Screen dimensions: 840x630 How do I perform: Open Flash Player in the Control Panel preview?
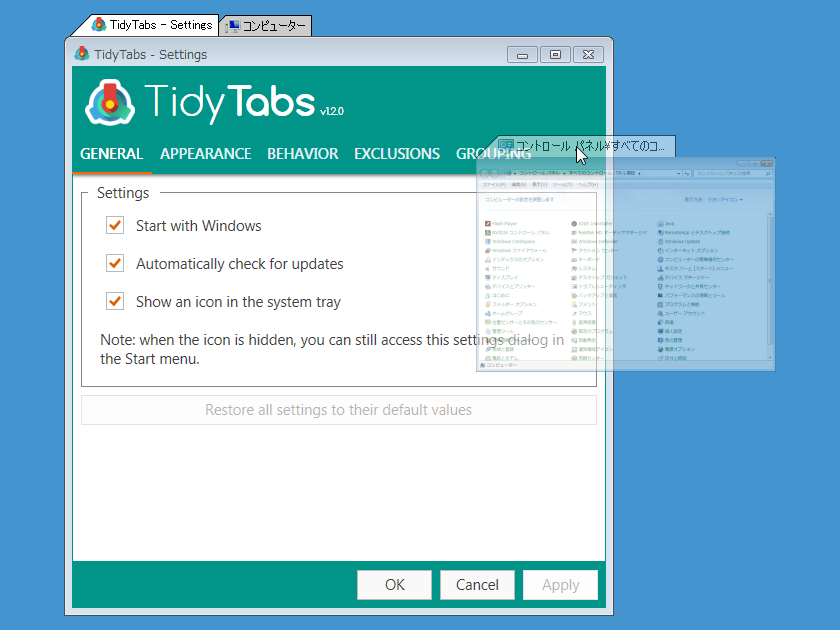pos(501,223)
